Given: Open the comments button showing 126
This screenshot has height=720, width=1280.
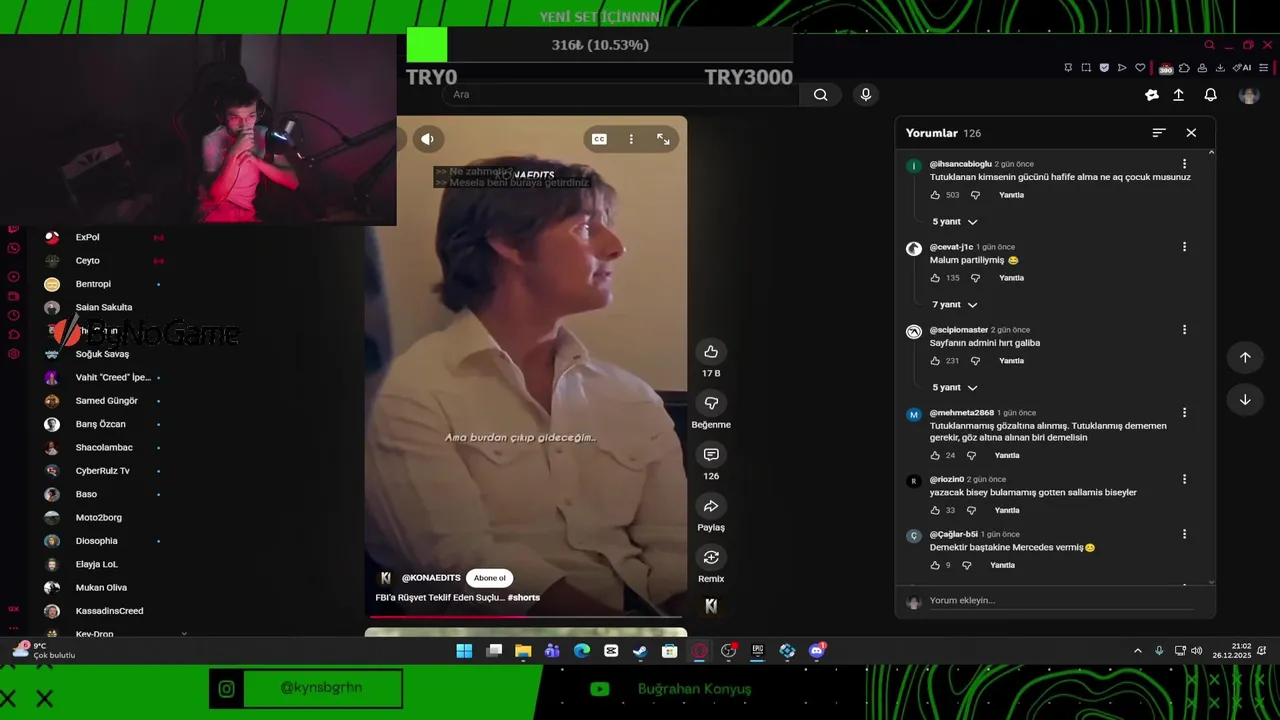Looking at the screenshot, I should click(x=711, y=454).
